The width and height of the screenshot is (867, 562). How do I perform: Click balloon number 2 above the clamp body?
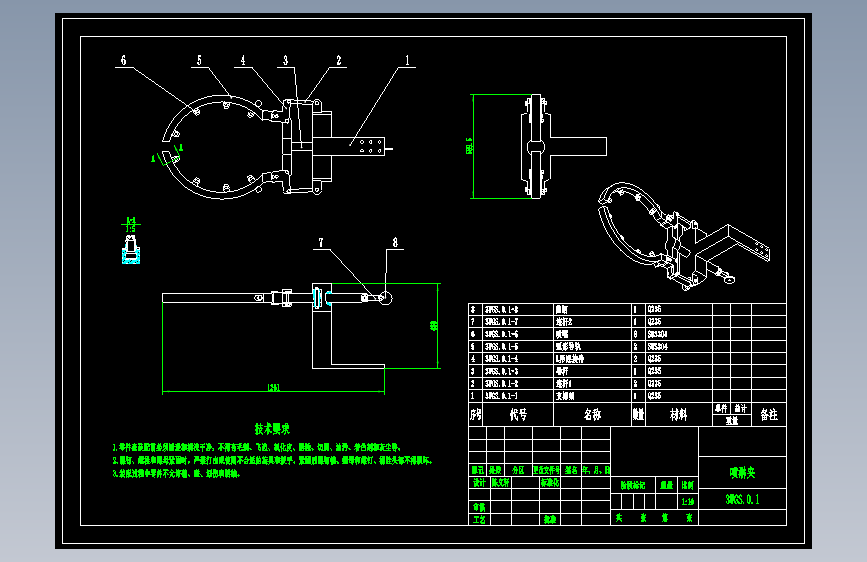click(339, 60)
